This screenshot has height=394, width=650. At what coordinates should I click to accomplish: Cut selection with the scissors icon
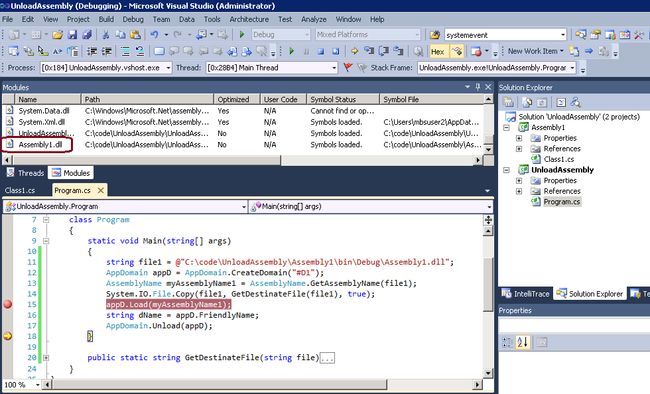[106, 35]
